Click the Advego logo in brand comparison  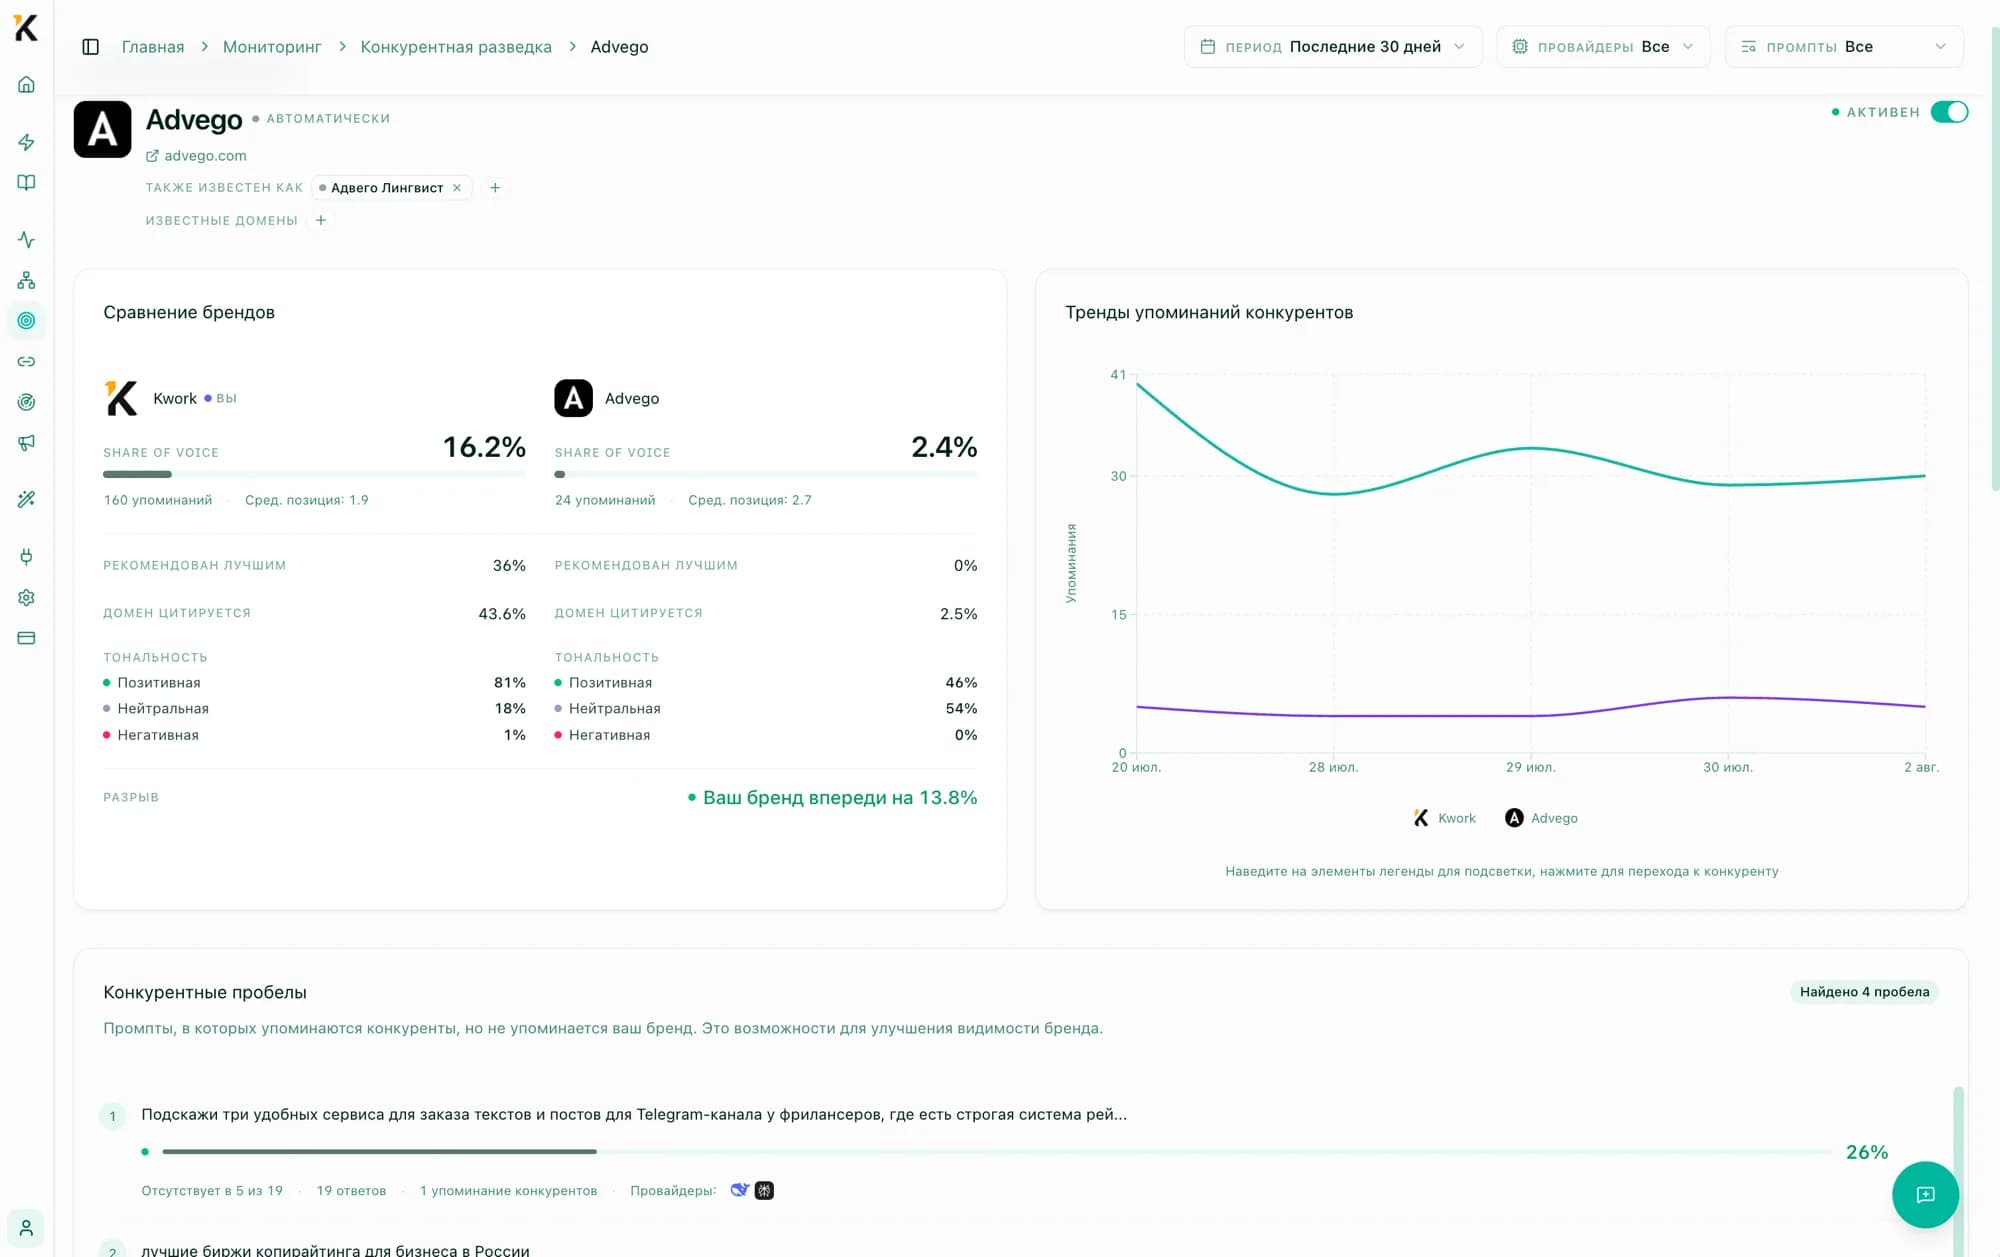tap(574, 398)
